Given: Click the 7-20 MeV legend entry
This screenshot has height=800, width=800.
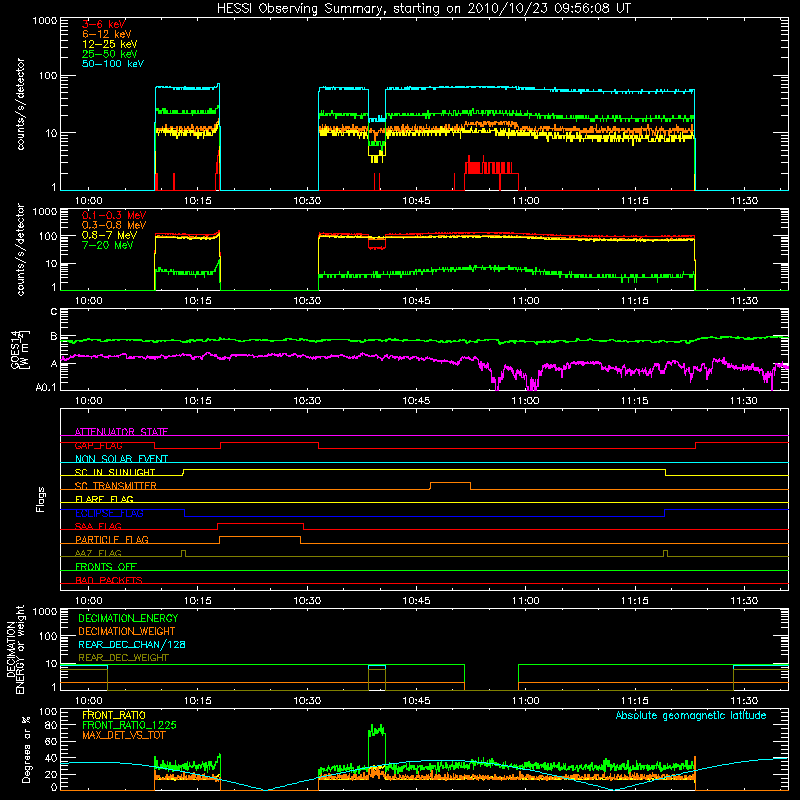Looking at the screenshot, I should [x=108, y=245].
